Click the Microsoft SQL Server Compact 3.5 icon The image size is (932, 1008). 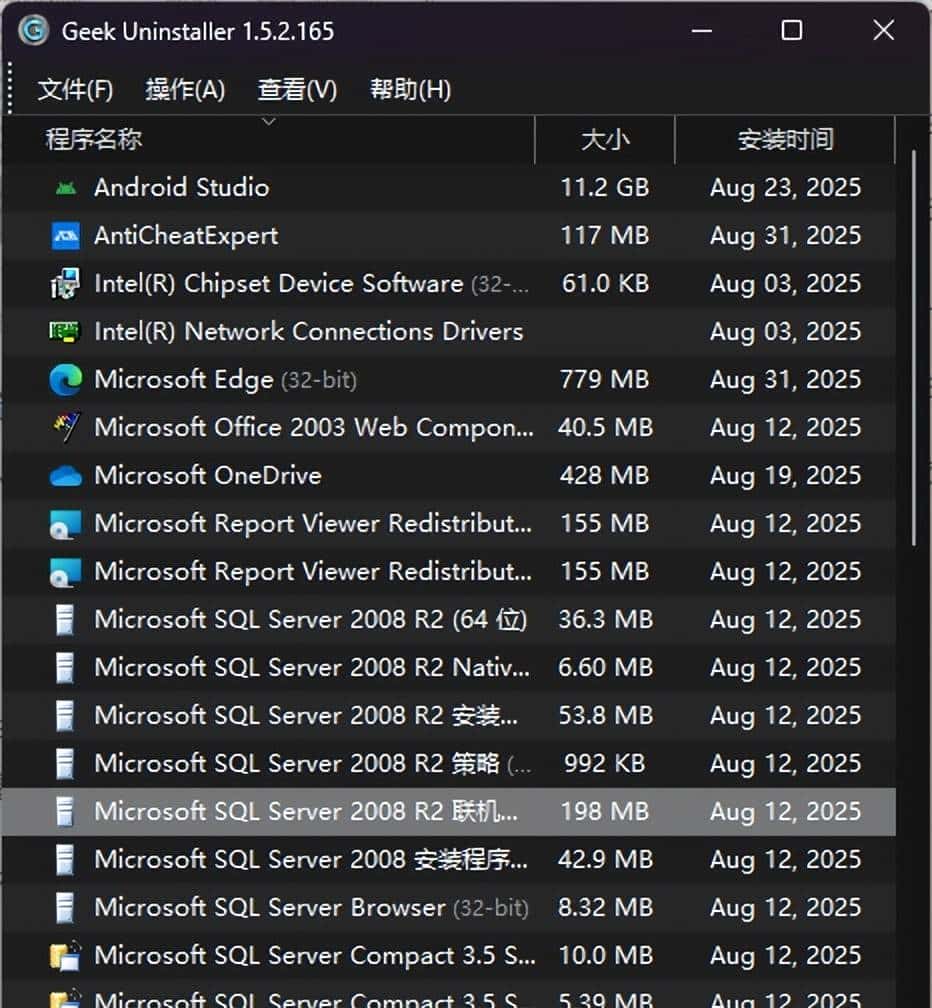coord(65,955)
